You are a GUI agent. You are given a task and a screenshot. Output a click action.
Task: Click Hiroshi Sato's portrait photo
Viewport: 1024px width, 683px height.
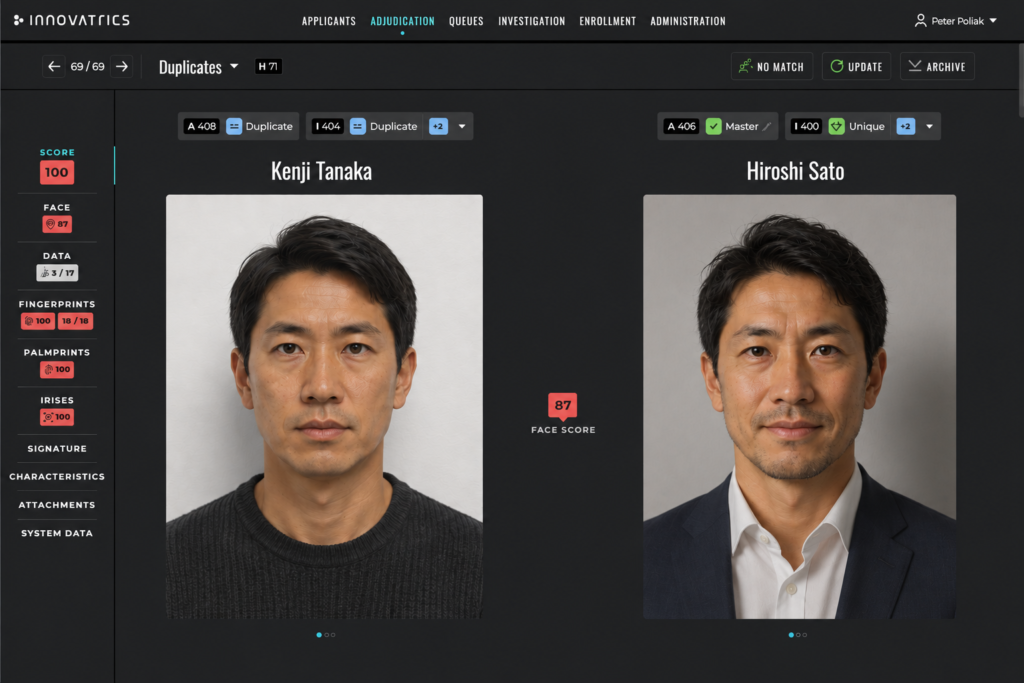point(799,406)
